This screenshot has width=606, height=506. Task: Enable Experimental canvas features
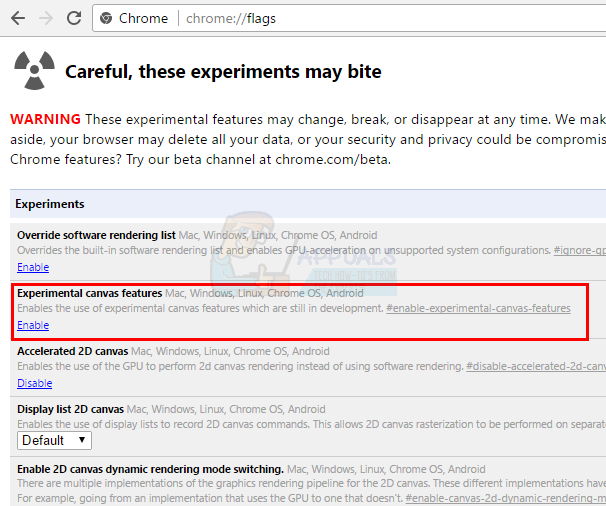[x=33, y=325]
